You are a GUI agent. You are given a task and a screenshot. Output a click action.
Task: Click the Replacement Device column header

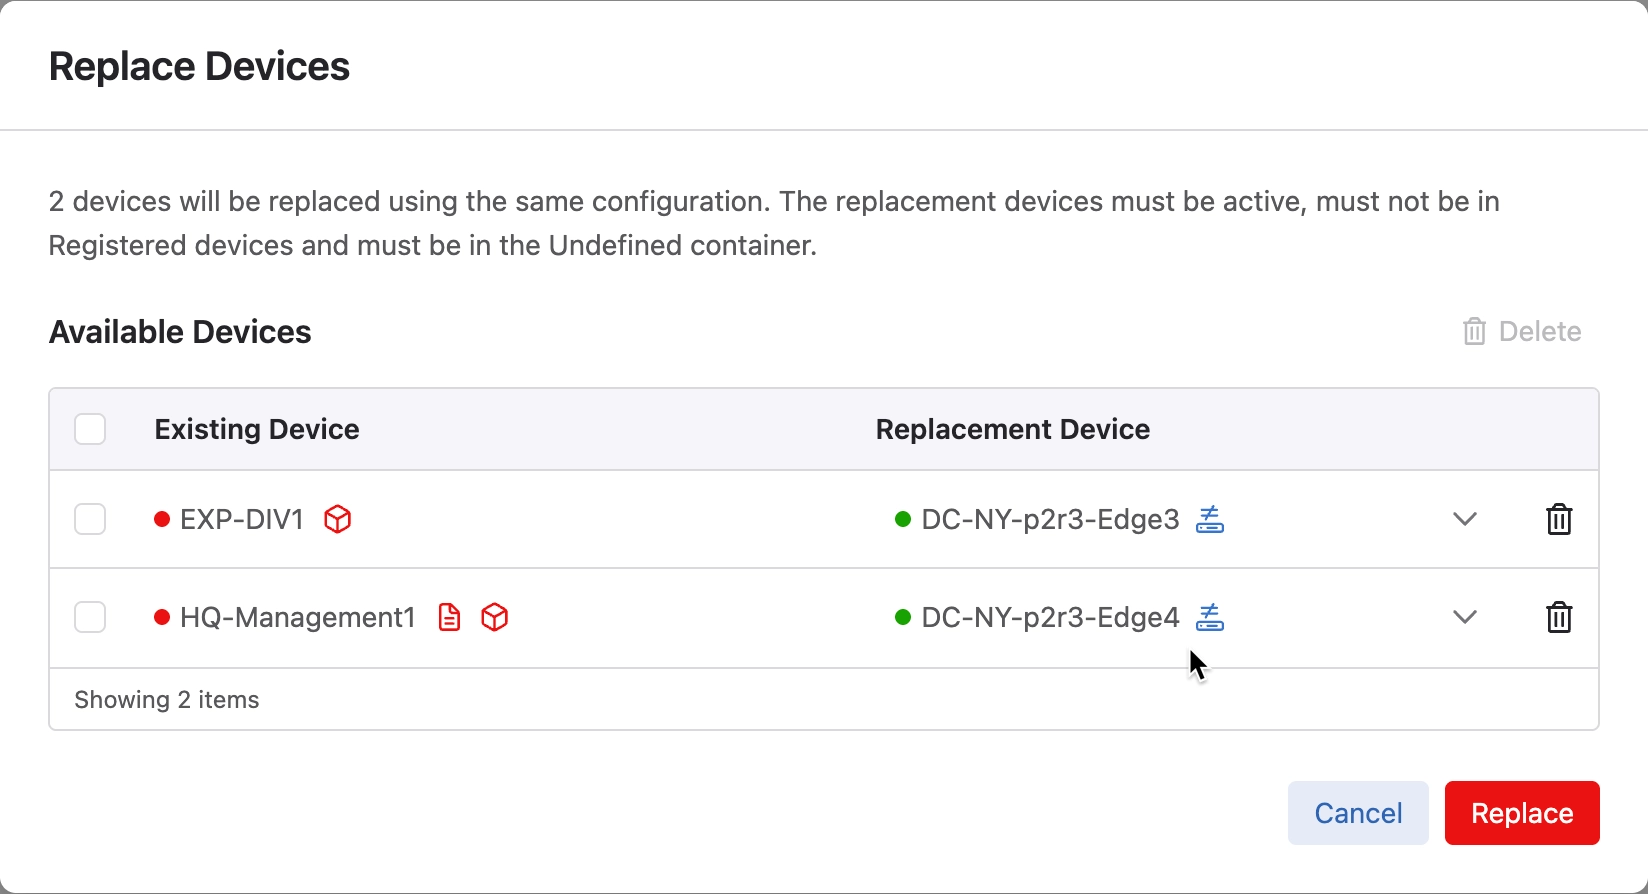click(1013, 429)
